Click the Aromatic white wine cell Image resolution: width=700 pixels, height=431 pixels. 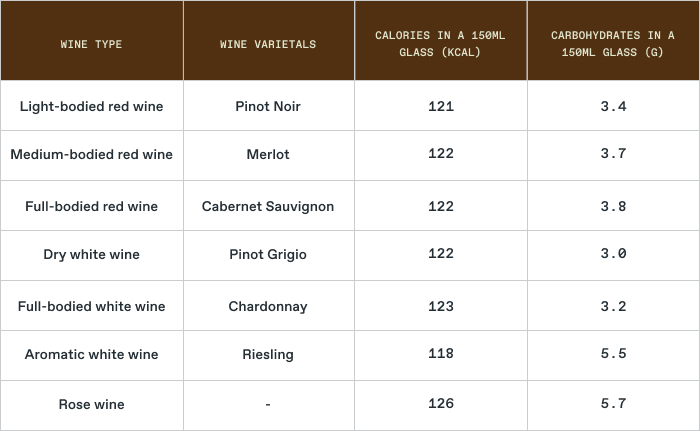coord(91,354)
